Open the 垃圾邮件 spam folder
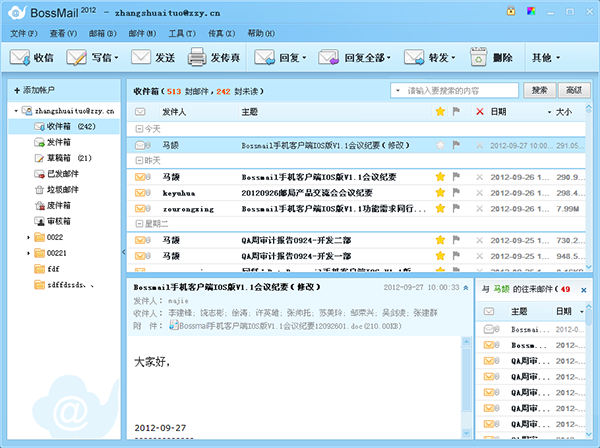600x448 pixels. coord(56,190)
